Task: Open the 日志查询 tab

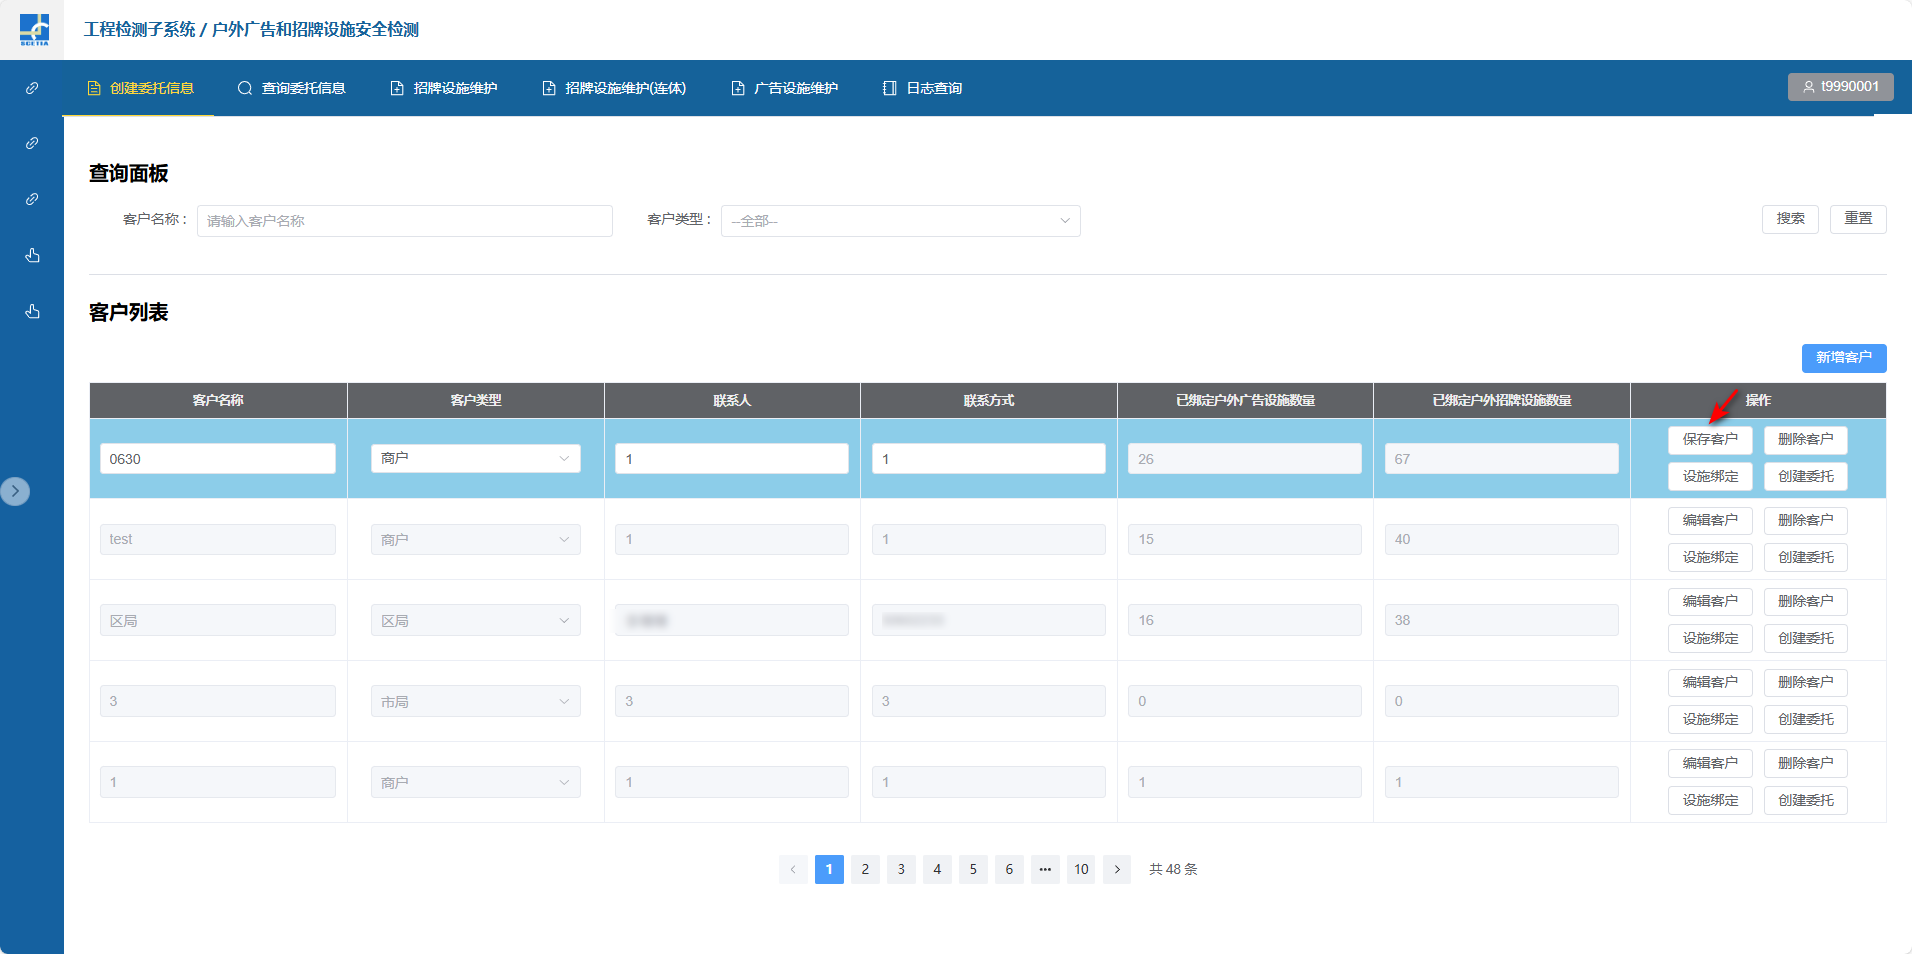Action: (922, 88)
